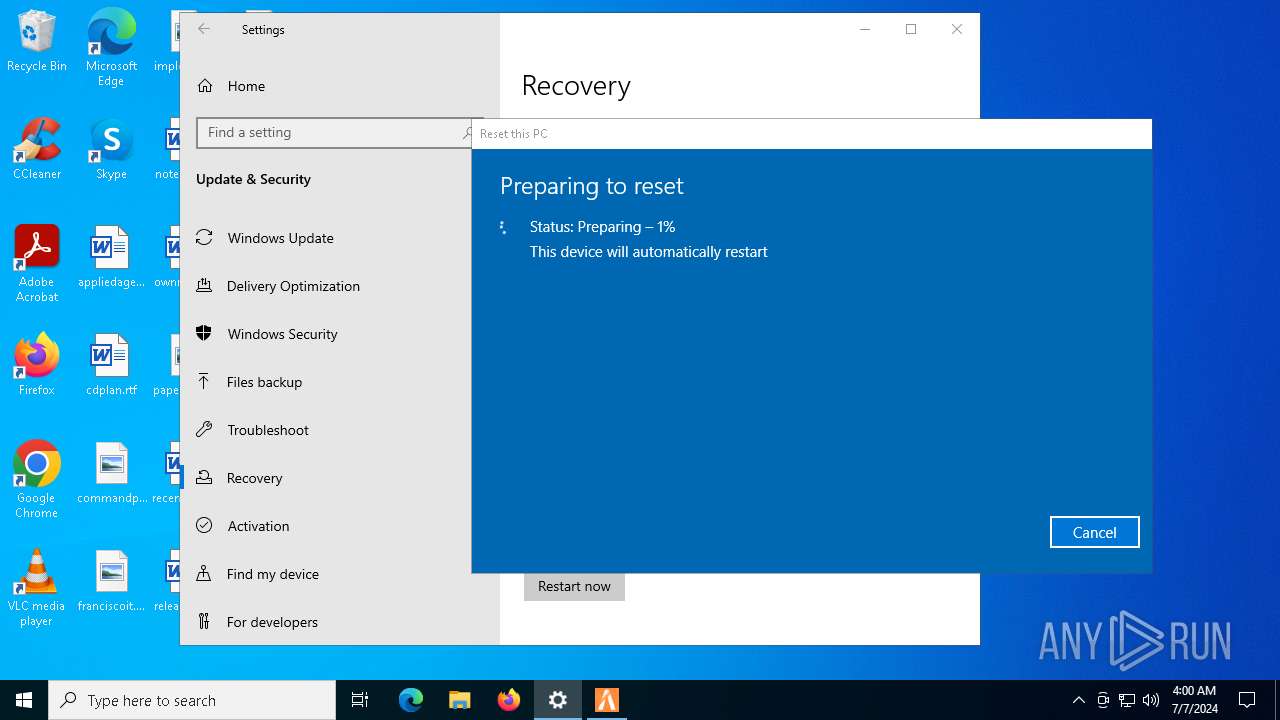Open the Meet Now tray icon
The width and height of the screenshot is (1280, 720).
click(x=1103, y=700)
